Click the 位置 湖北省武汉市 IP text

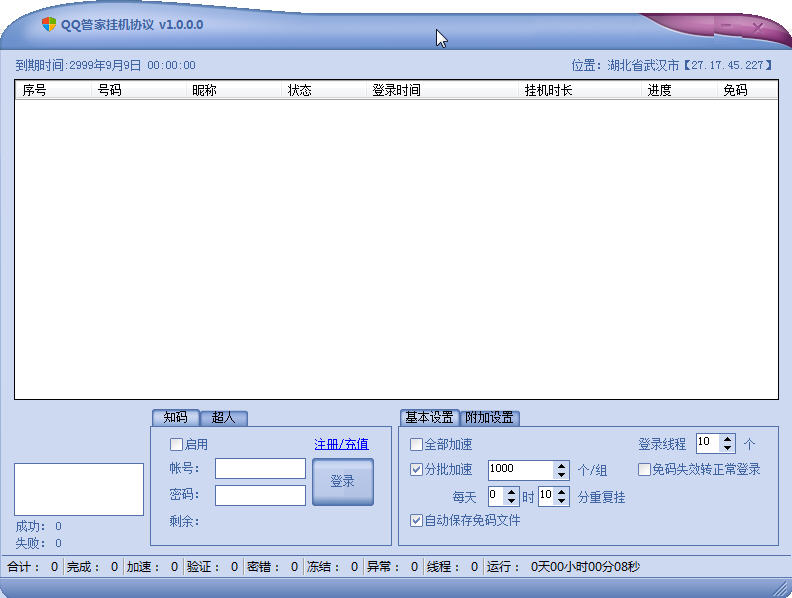(672, 65)
